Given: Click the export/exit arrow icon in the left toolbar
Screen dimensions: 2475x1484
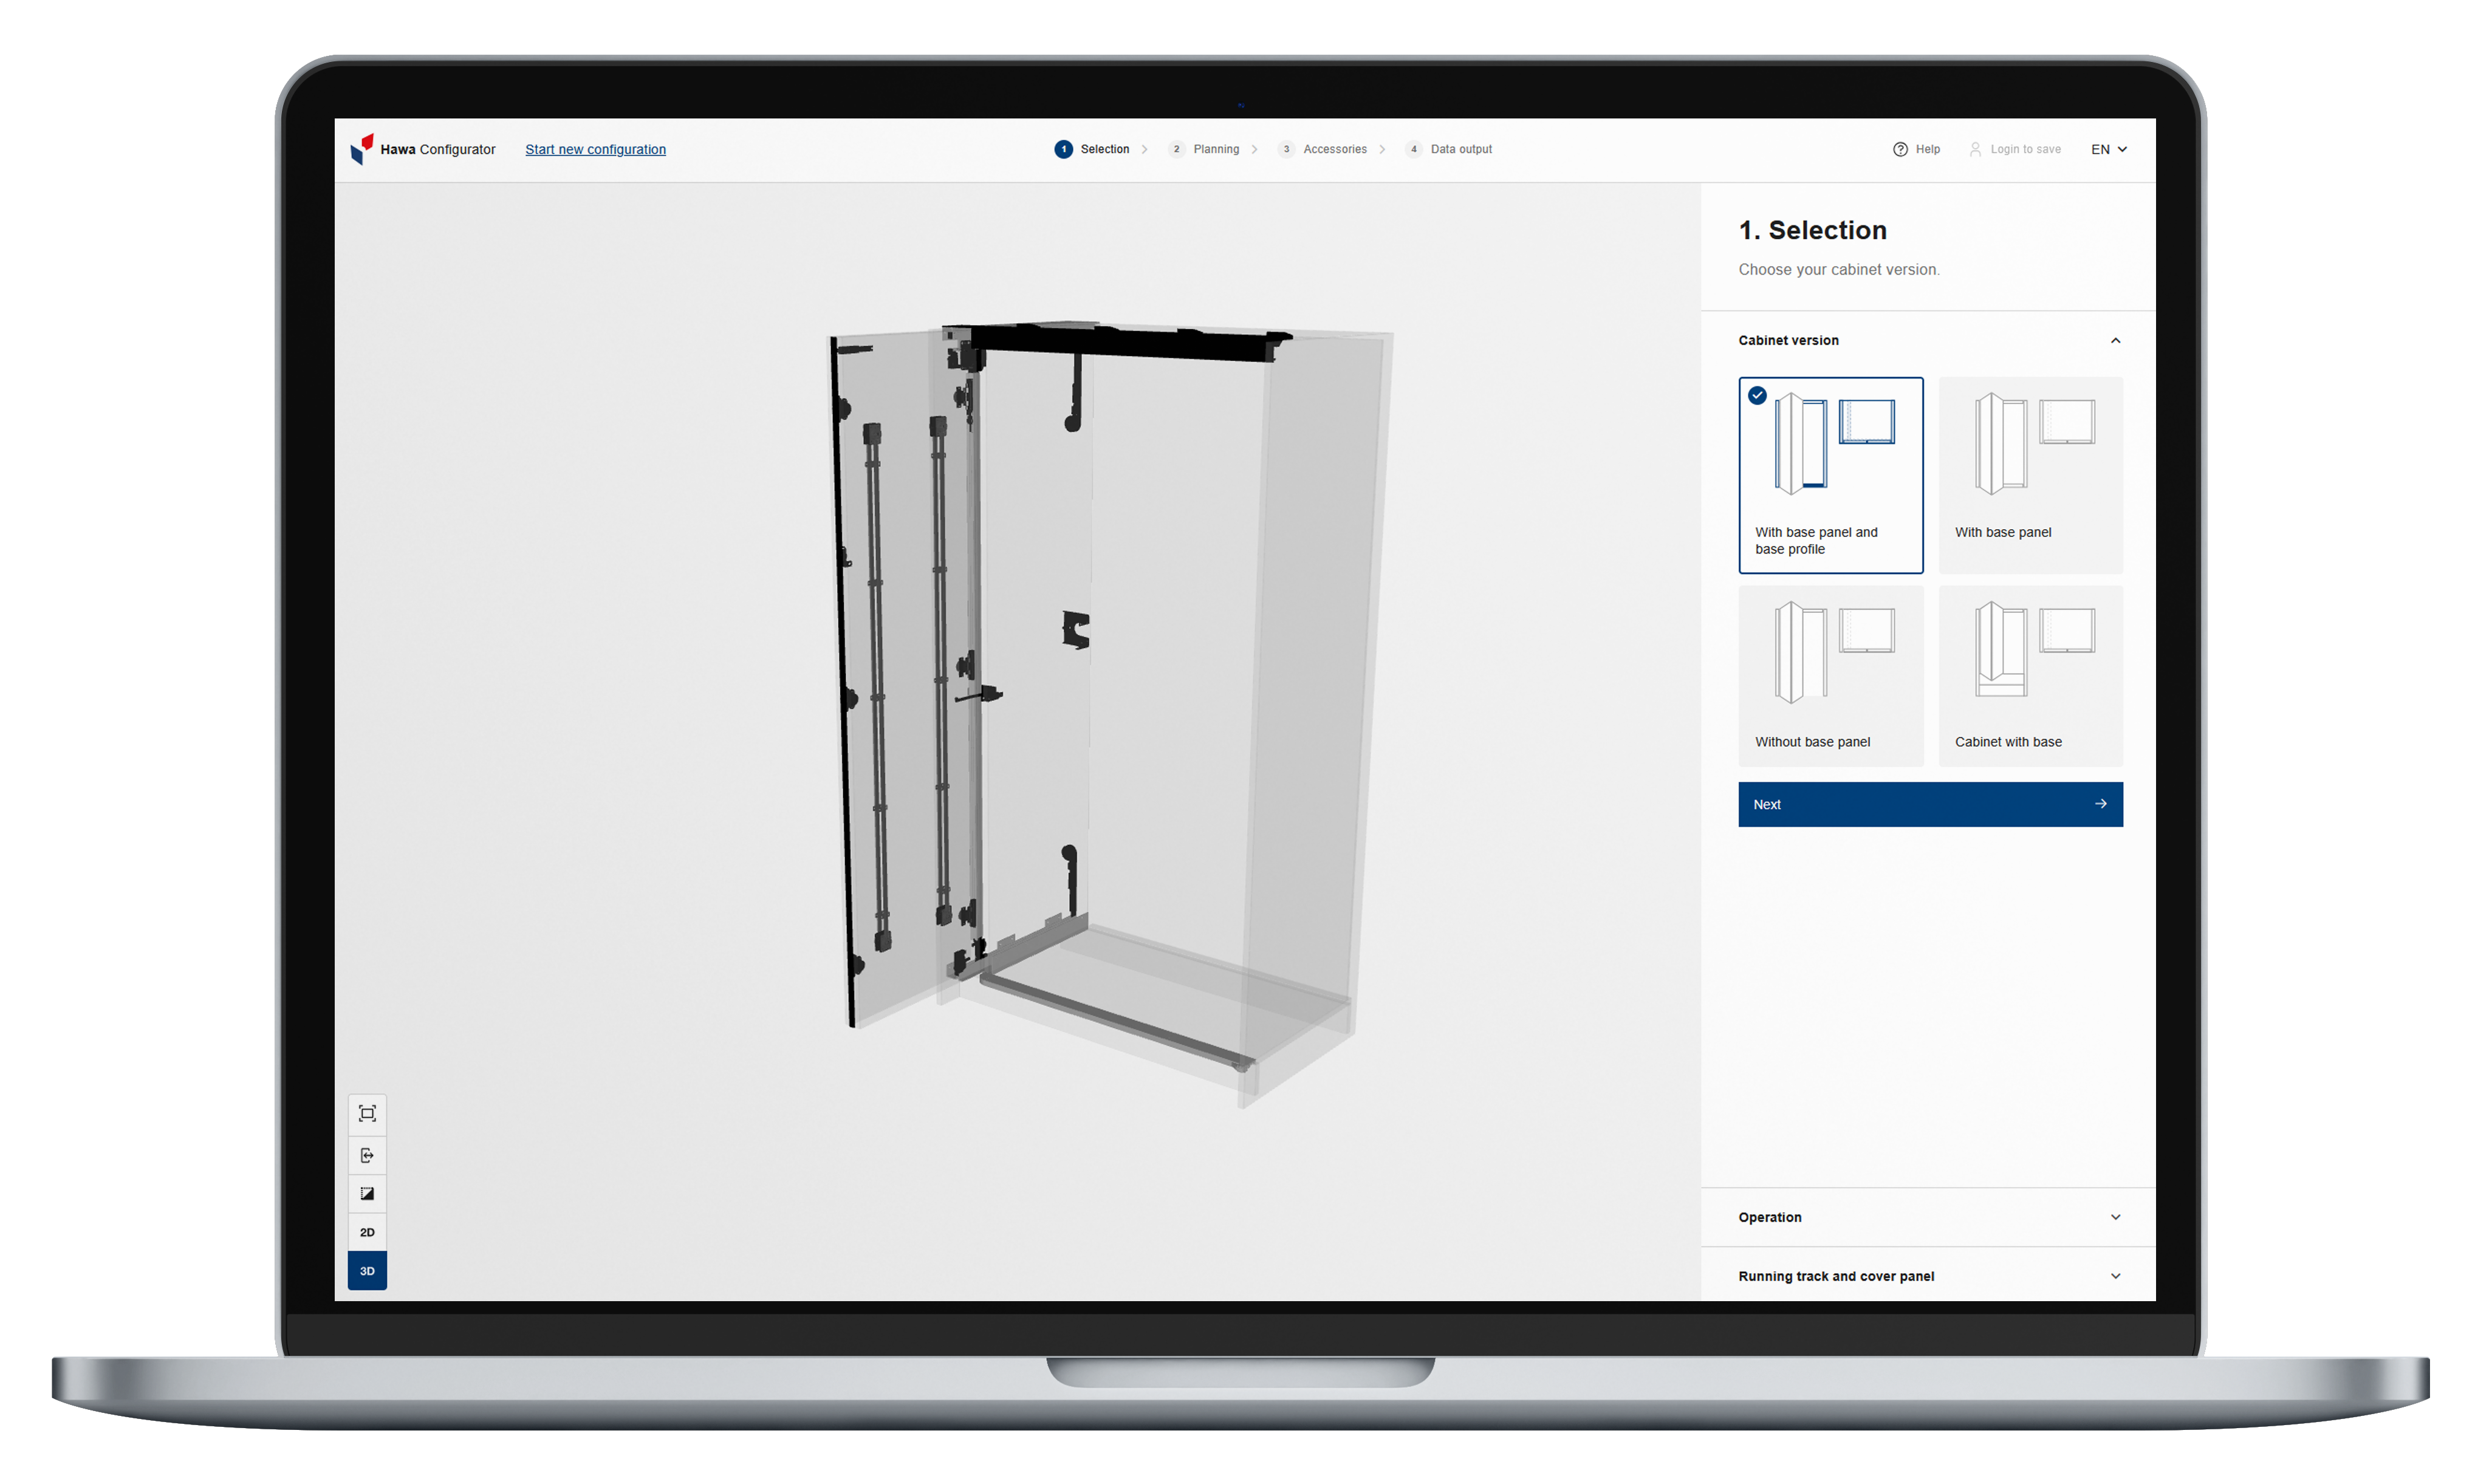Looking at the screenshot, I should [x=367, y=1155].
